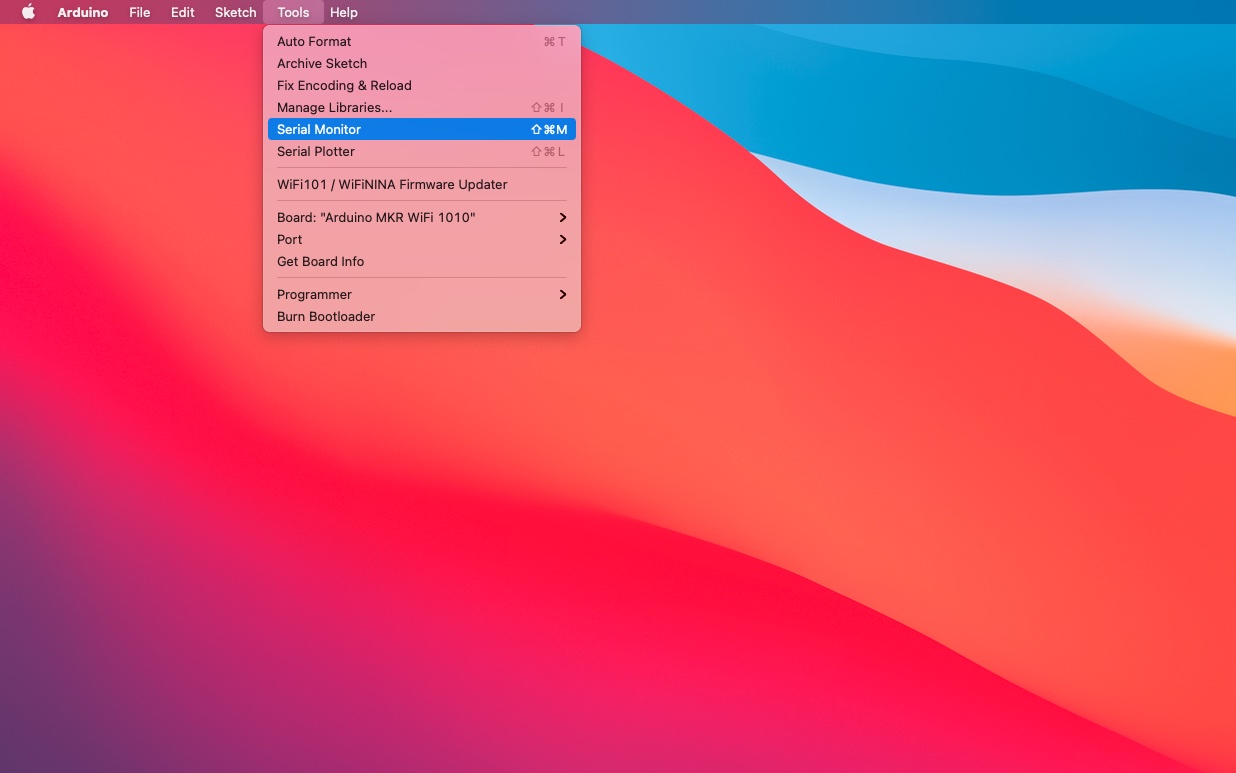Open the Serial Plotter

click(x=316, y=151)
